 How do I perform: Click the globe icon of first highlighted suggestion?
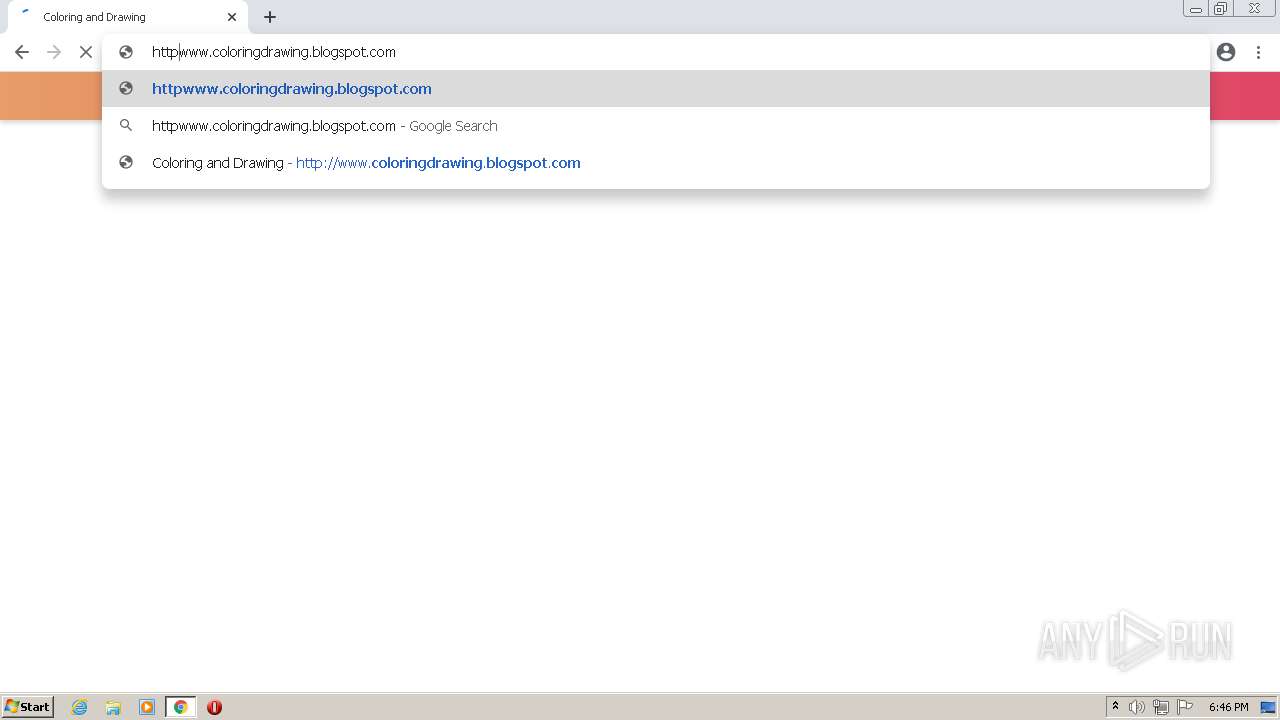tap(126, 89)
